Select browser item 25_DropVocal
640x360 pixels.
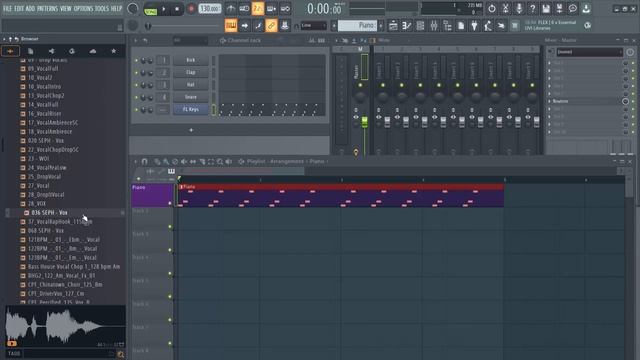coord(44,177)
